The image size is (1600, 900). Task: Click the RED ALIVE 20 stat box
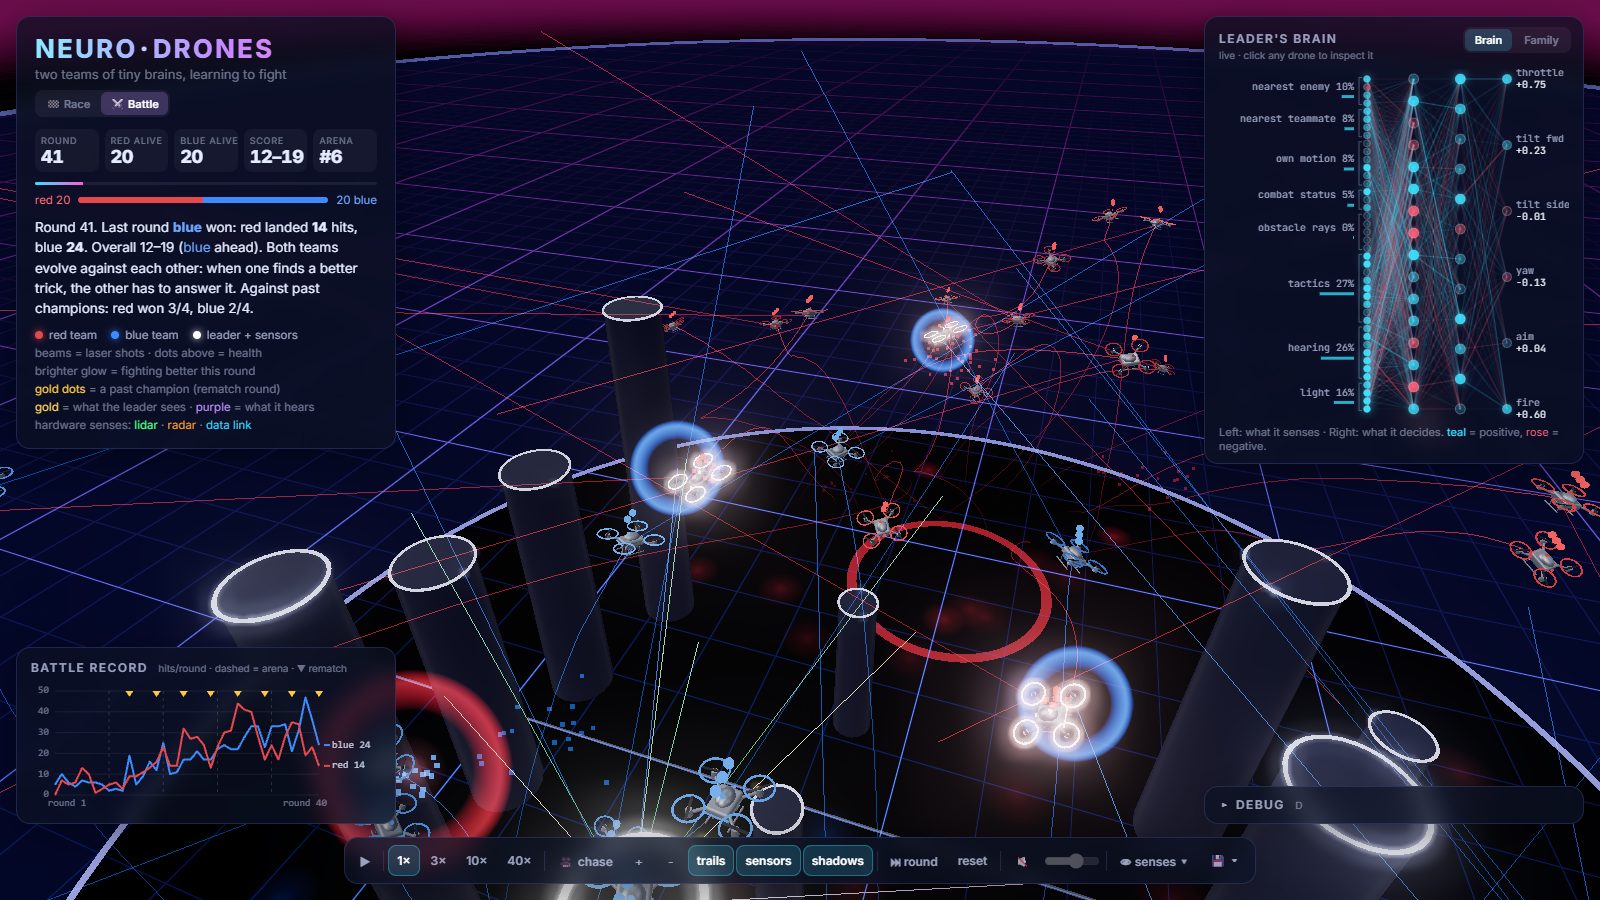pos(136,150)
